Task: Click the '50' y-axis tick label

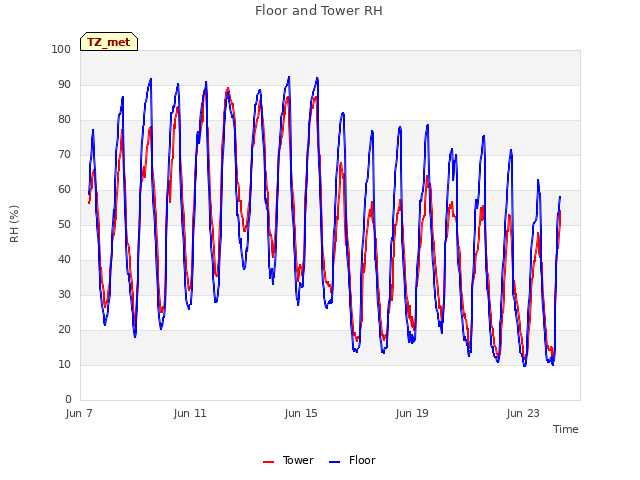Action: (64, 225)
